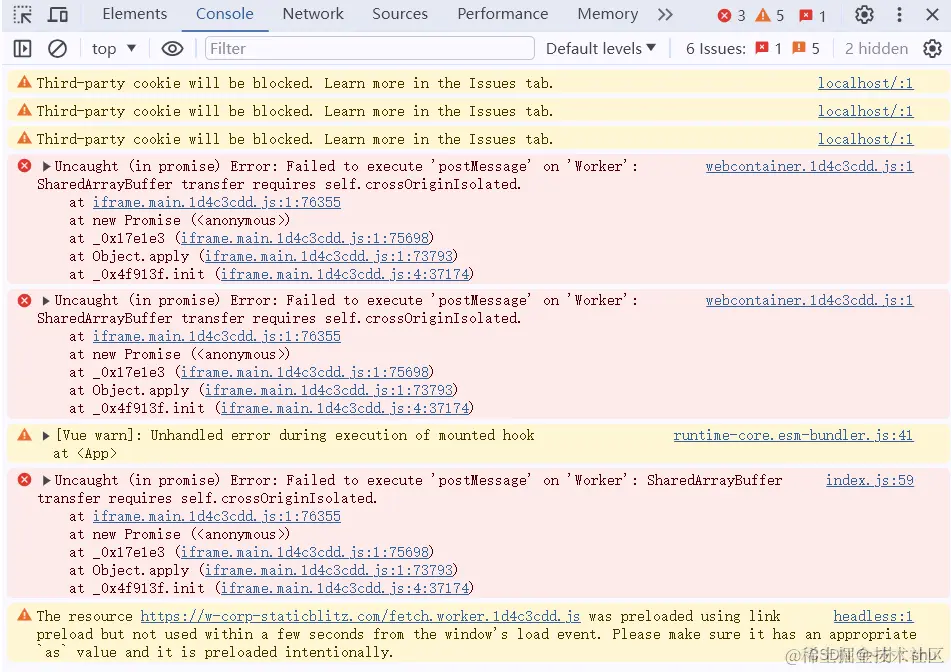Select the 'at <App>' stack line text

(85, 453)
